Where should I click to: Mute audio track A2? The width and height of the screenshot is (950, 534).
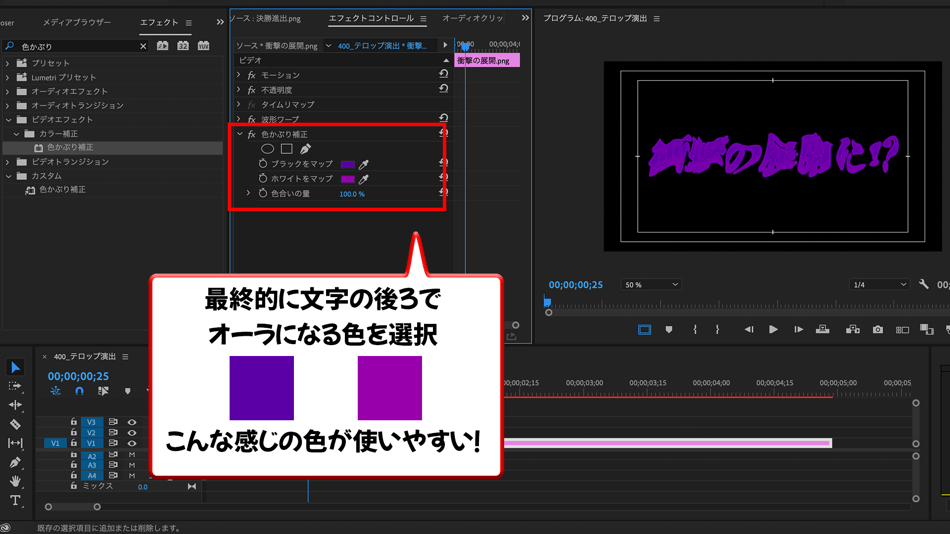click(131, 455)
